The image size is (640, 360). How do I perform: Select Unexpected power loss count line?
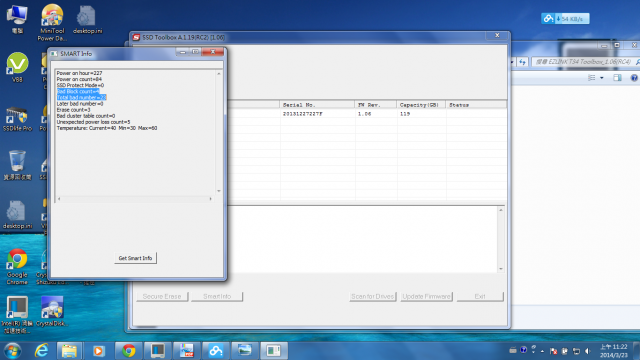tap(93, 122)
